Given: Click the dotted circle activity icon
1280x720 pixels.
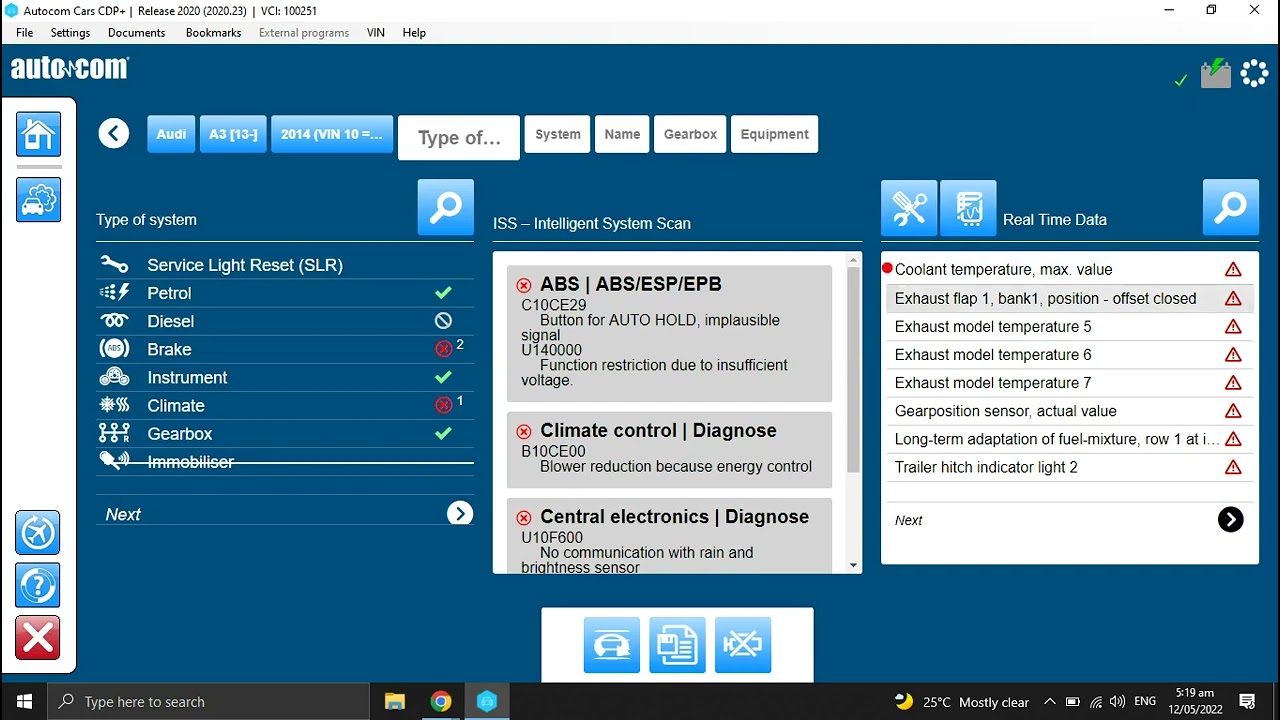Looking at the screenshot, I should [1254, 73].
